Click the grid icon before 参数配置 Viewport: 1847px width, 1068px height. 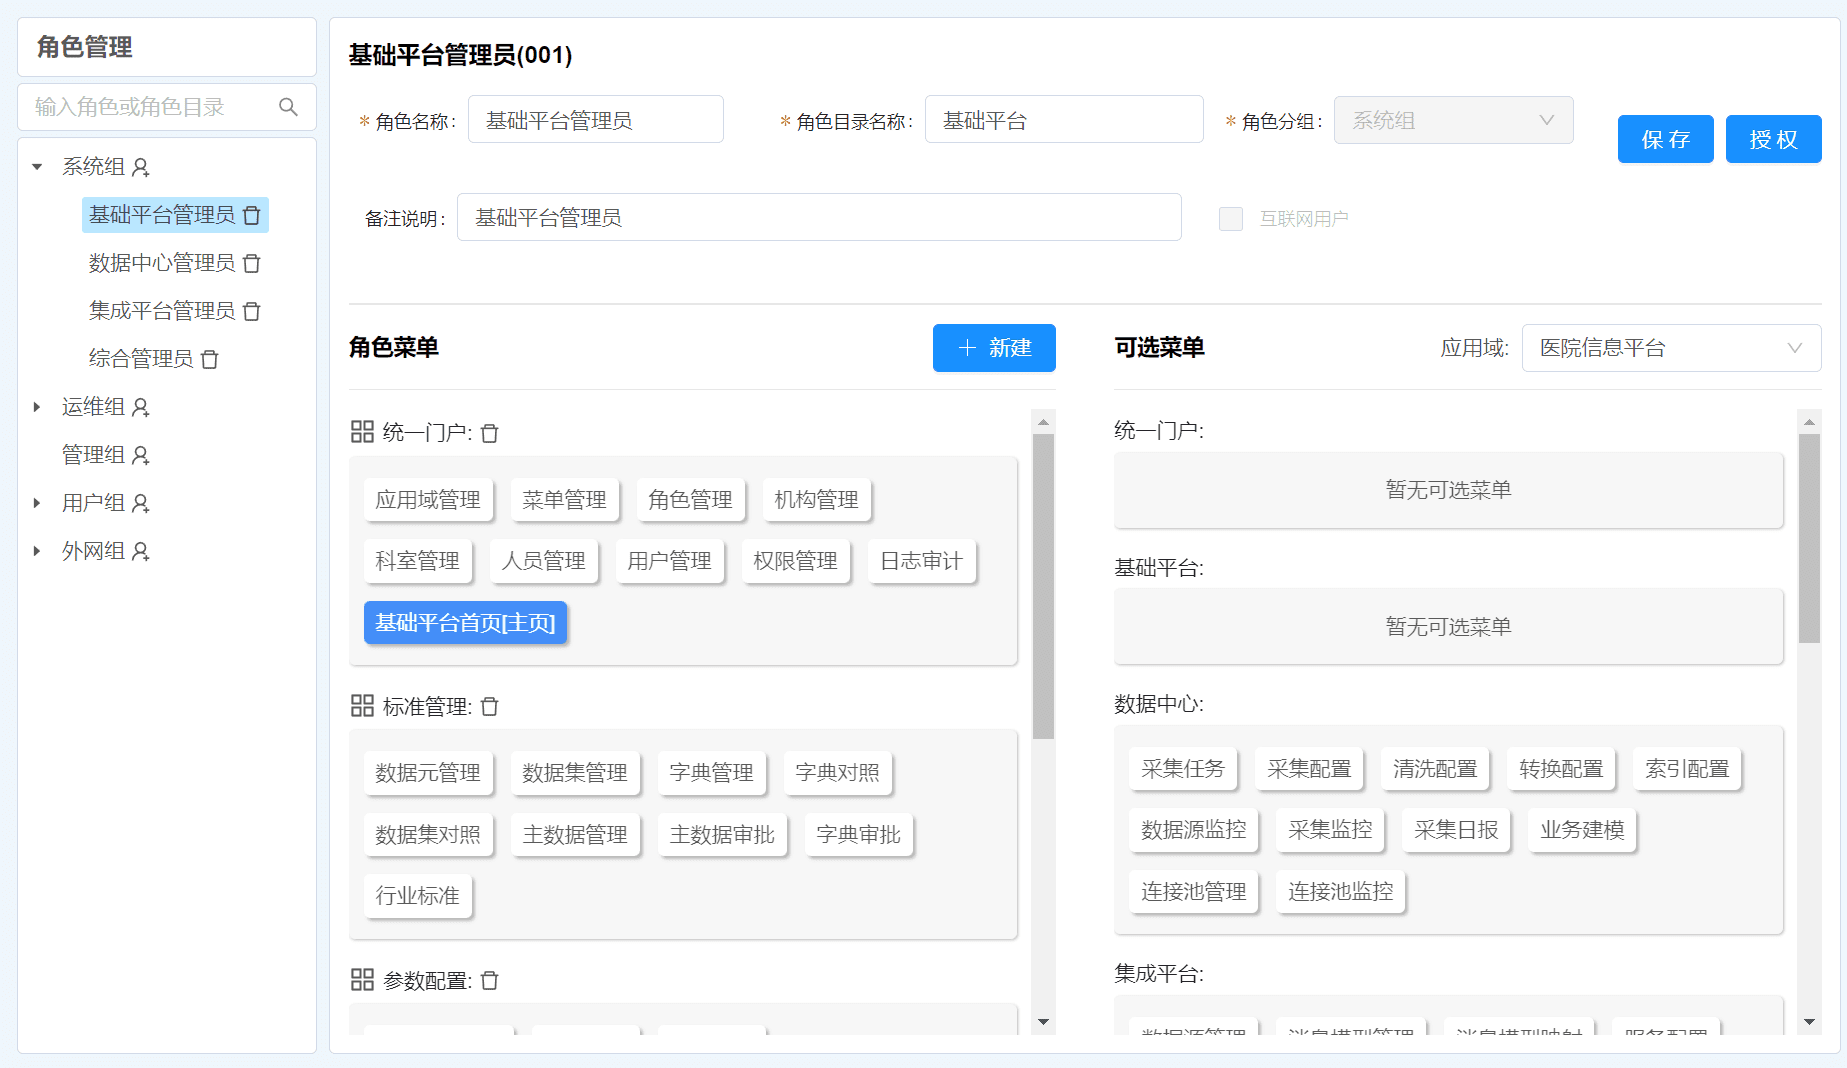pyautogui.click(x=362, y=980)
